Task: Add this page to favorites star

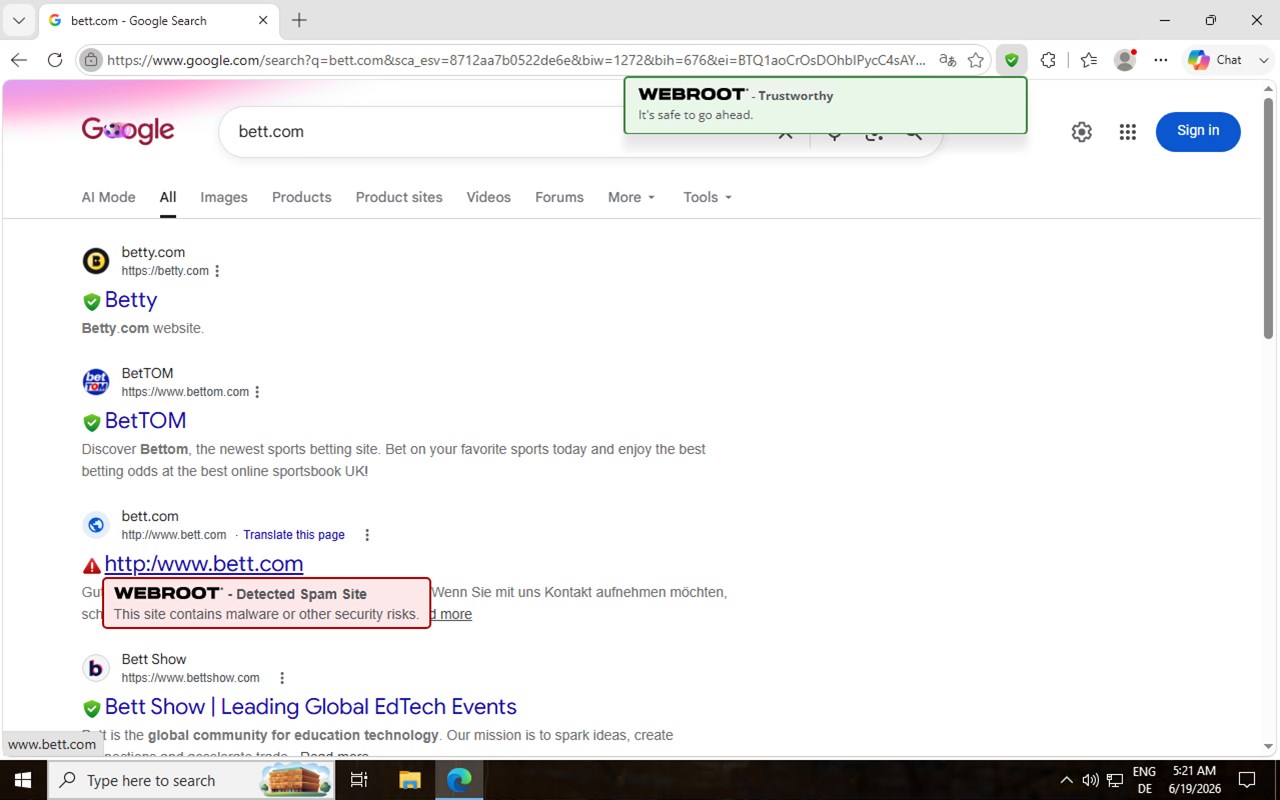Action: [x=976, y=60]
